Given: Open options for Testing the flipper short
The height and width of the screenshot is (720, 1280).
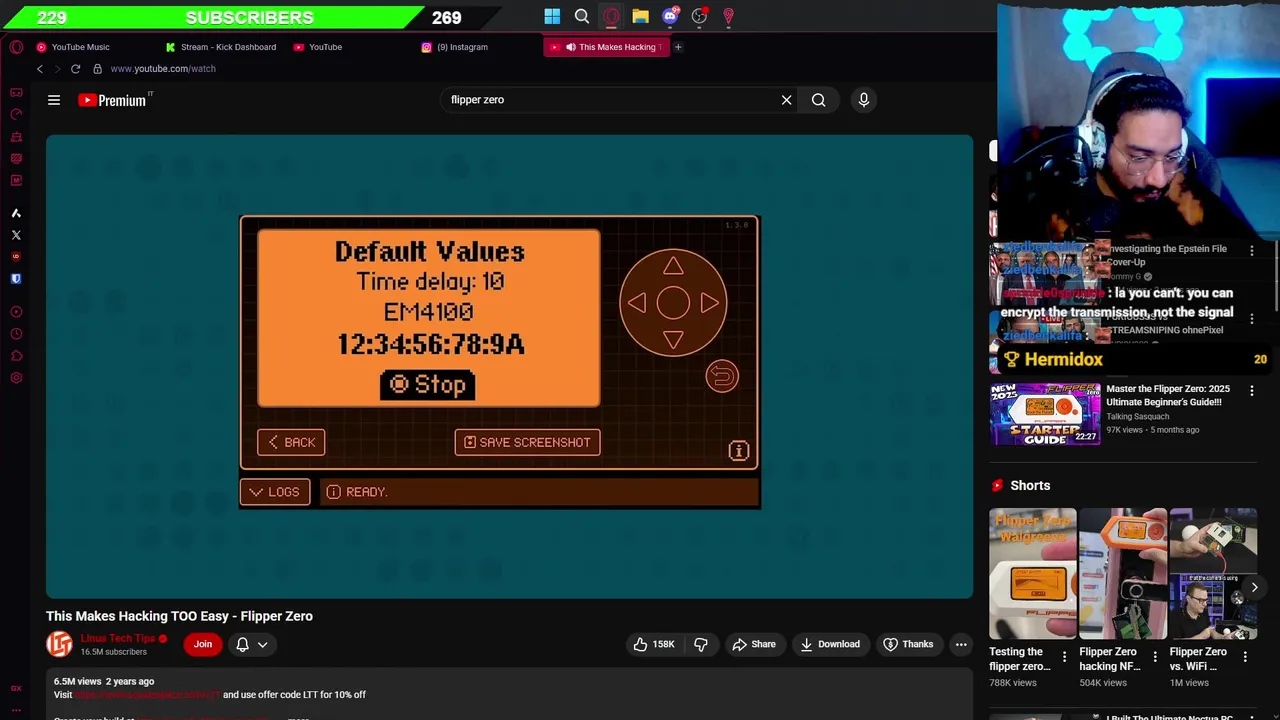Looking at the screenshot, I should [x=1064, y=657].
